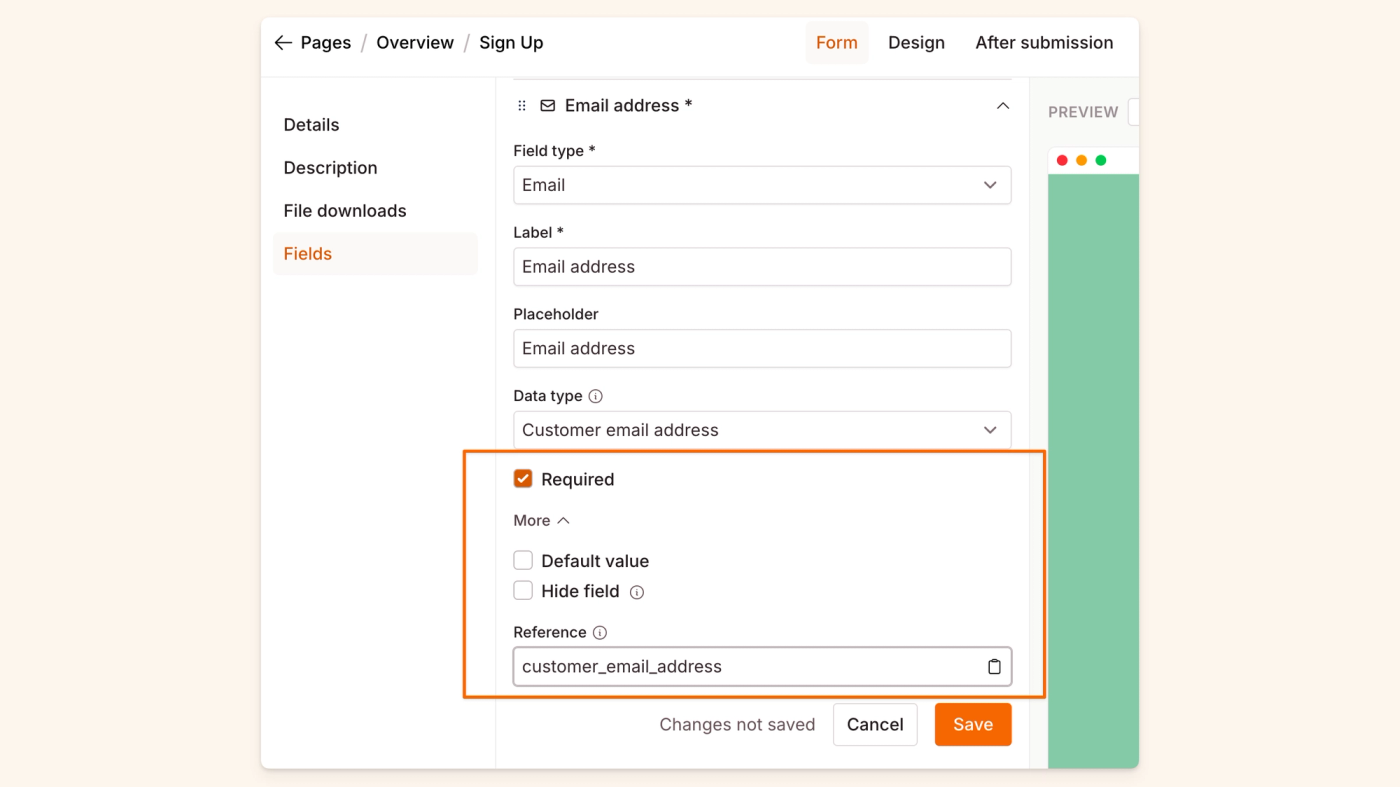Select Fields in the sidebar
1400x787 pixels.
[x=375, y=254]
